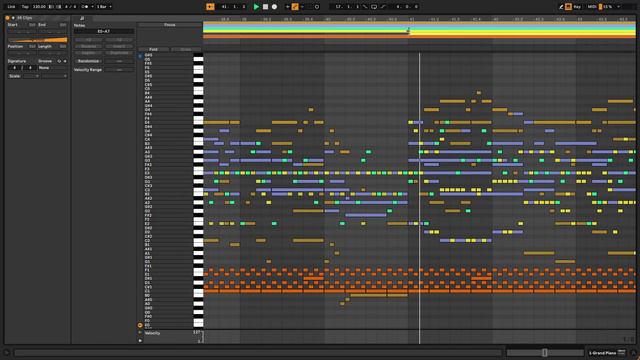640x360 pixels.
Task: Click the lower triangle below Velocity expander
Action: click(140, 340)
